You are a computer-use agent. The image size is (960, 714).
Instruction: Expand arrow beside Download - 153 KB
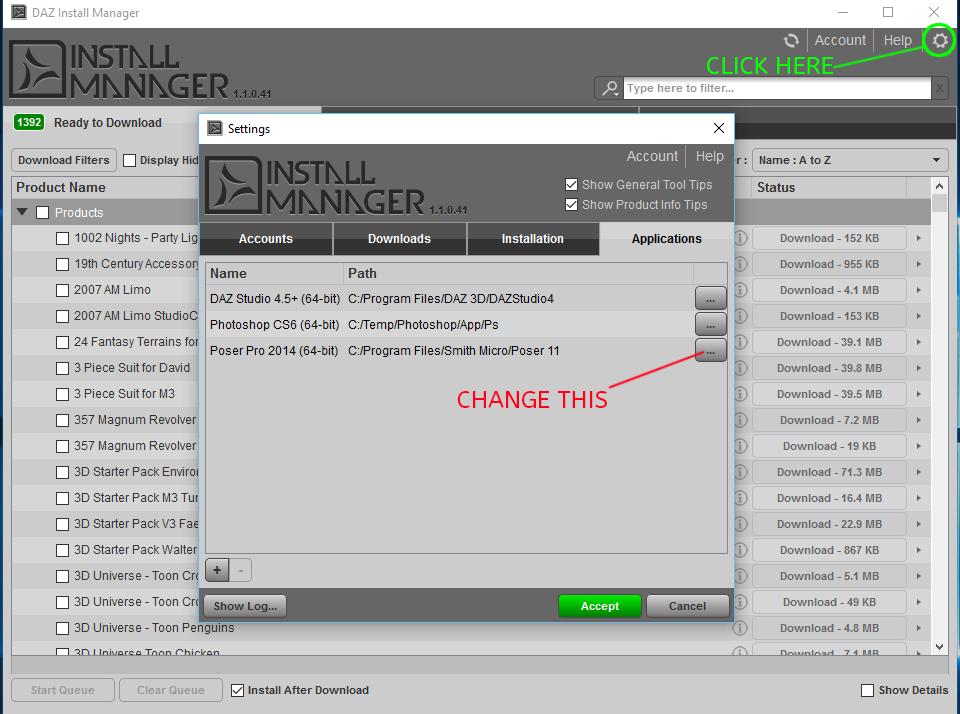(x=918, y=316)
